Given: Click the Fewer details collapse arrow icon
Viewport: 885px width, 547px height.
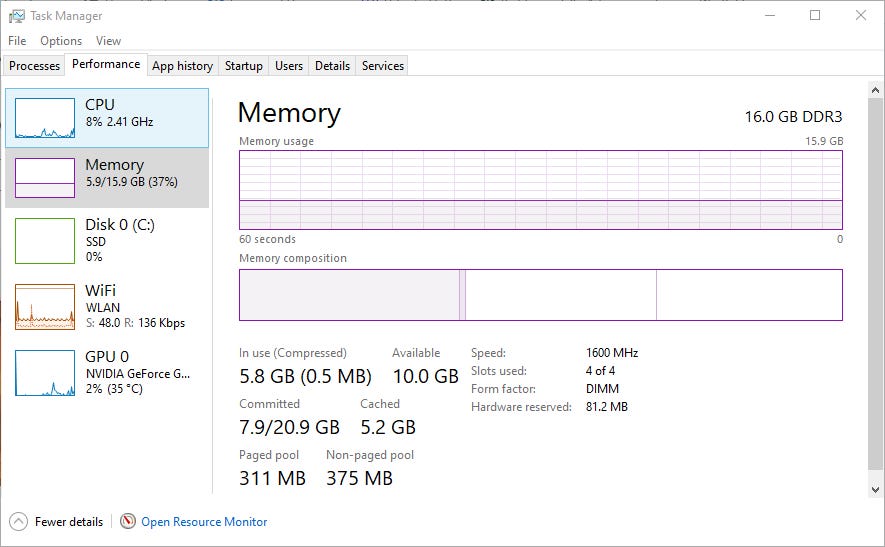Looking at the screenshot, I should [18, 522].
